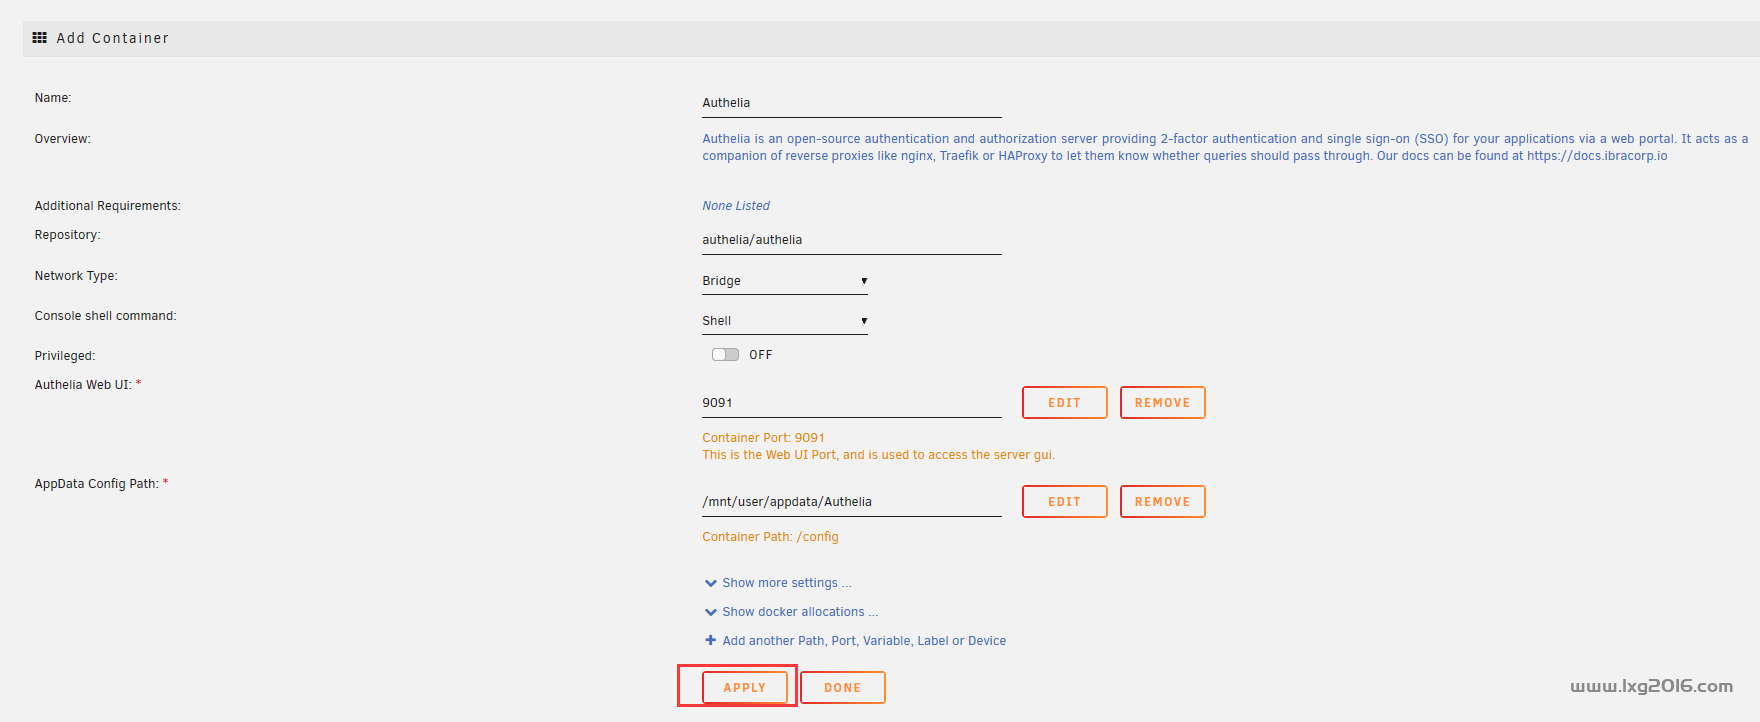Focus the Name field containing Authelia
The height and width of the screenshot is (722, 1760).
click(852, 103)
